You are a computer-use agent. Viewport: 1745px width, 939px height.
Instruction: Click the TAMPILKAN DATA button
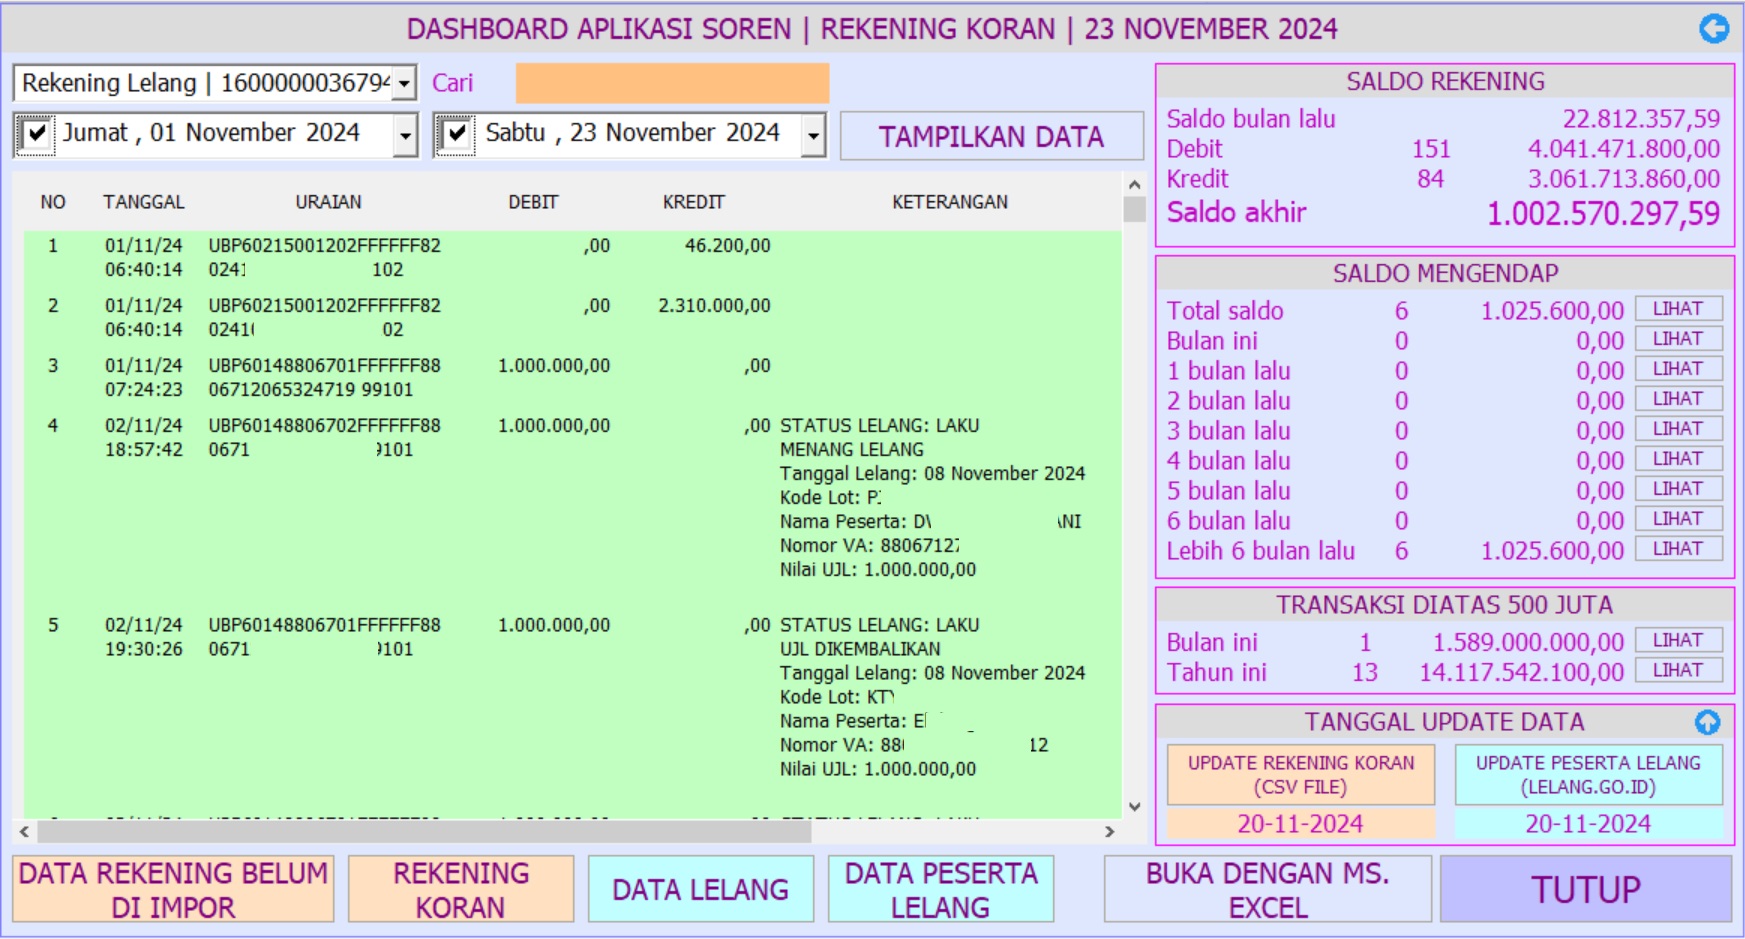991,136
